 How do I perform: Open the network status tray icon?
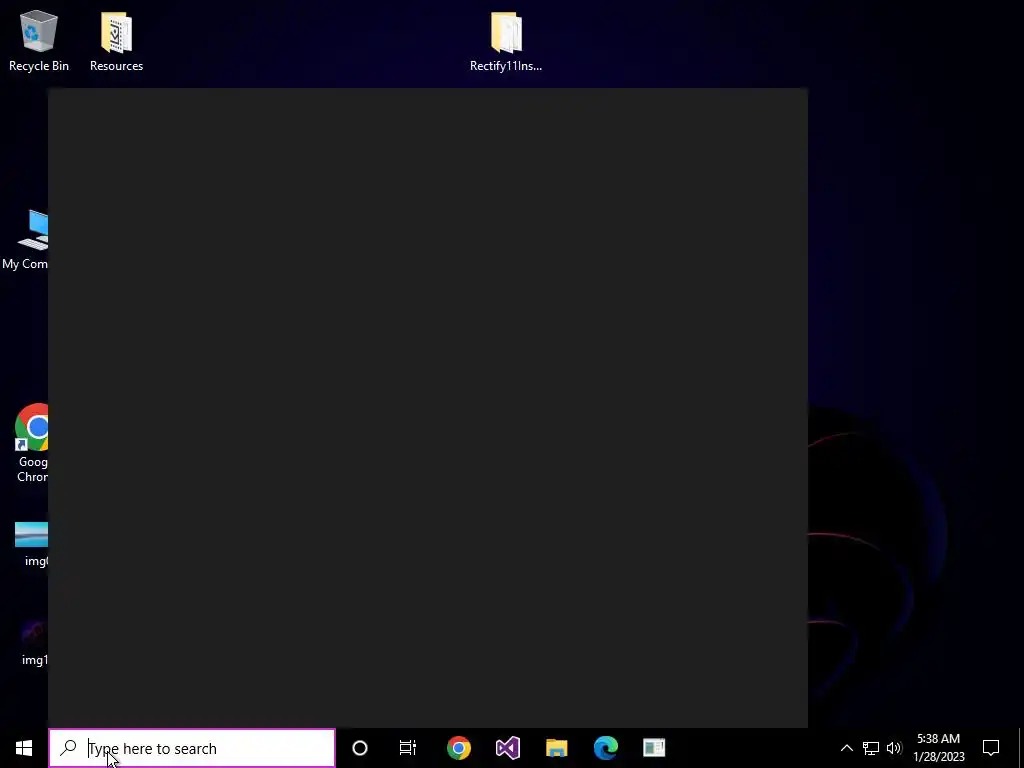871,748
